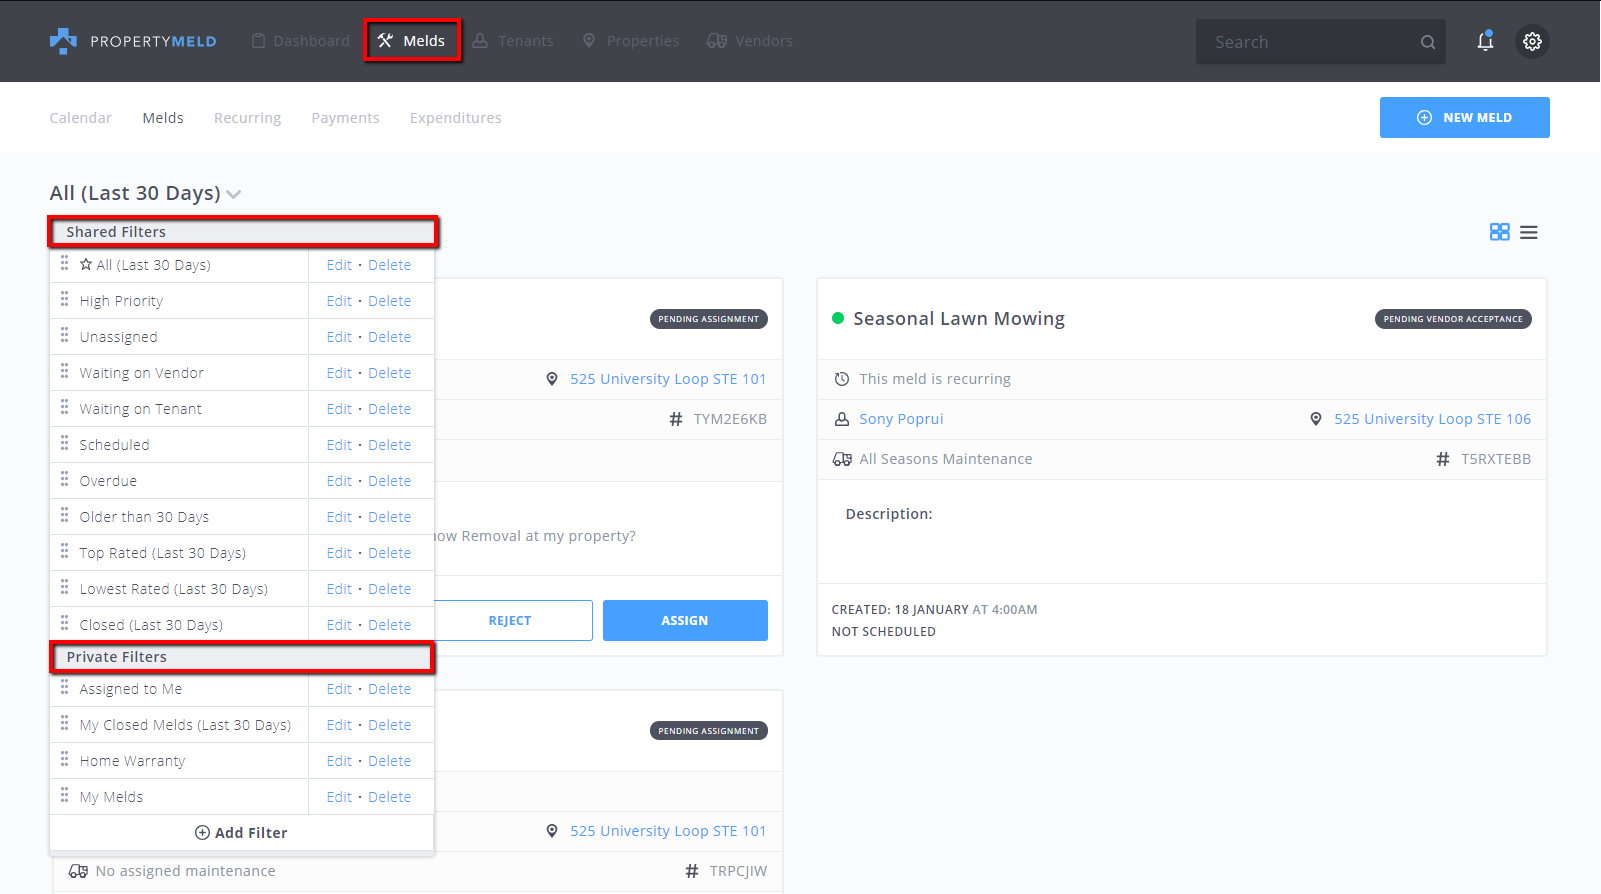Click the Assign button
This screenshot has width=1601, height=894.
[685, 621]
